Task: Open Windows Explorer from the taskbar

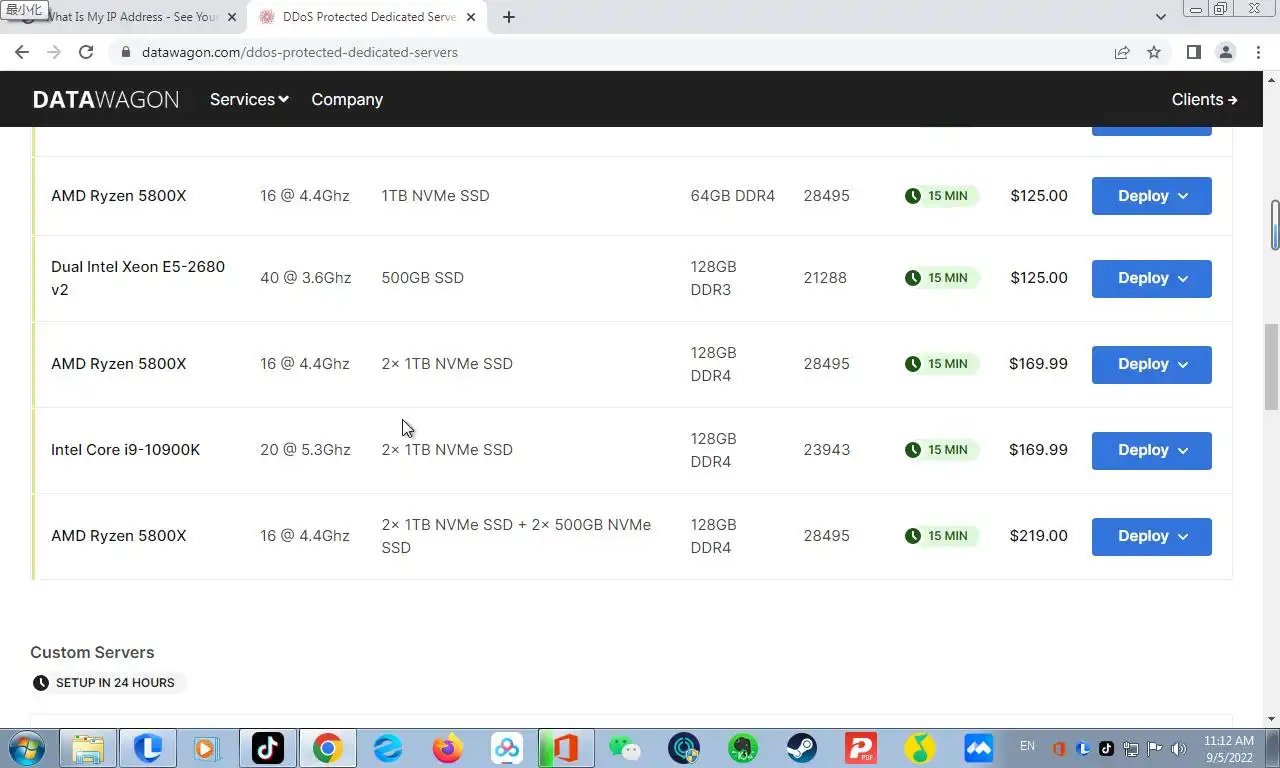Action: (88, 748)
